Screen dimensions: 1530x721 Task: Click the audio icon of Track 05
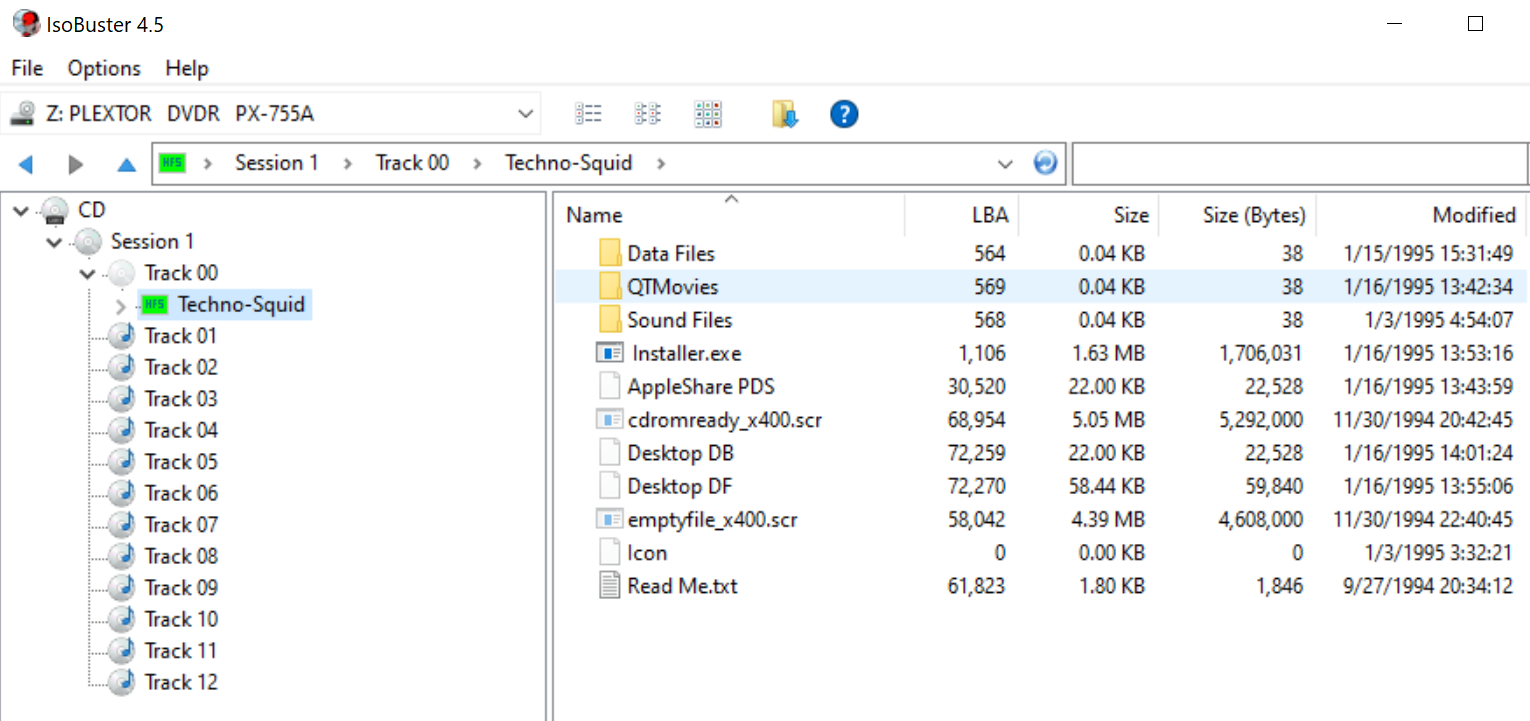(x=122, y=462)
